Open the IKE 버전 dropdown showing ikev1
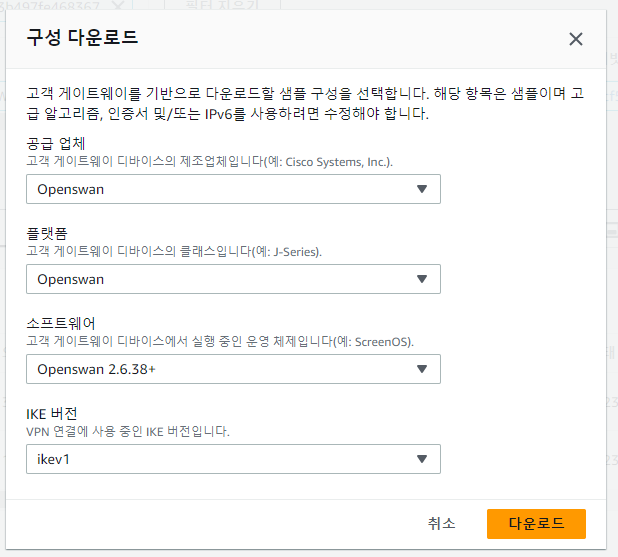 point(233,459)
